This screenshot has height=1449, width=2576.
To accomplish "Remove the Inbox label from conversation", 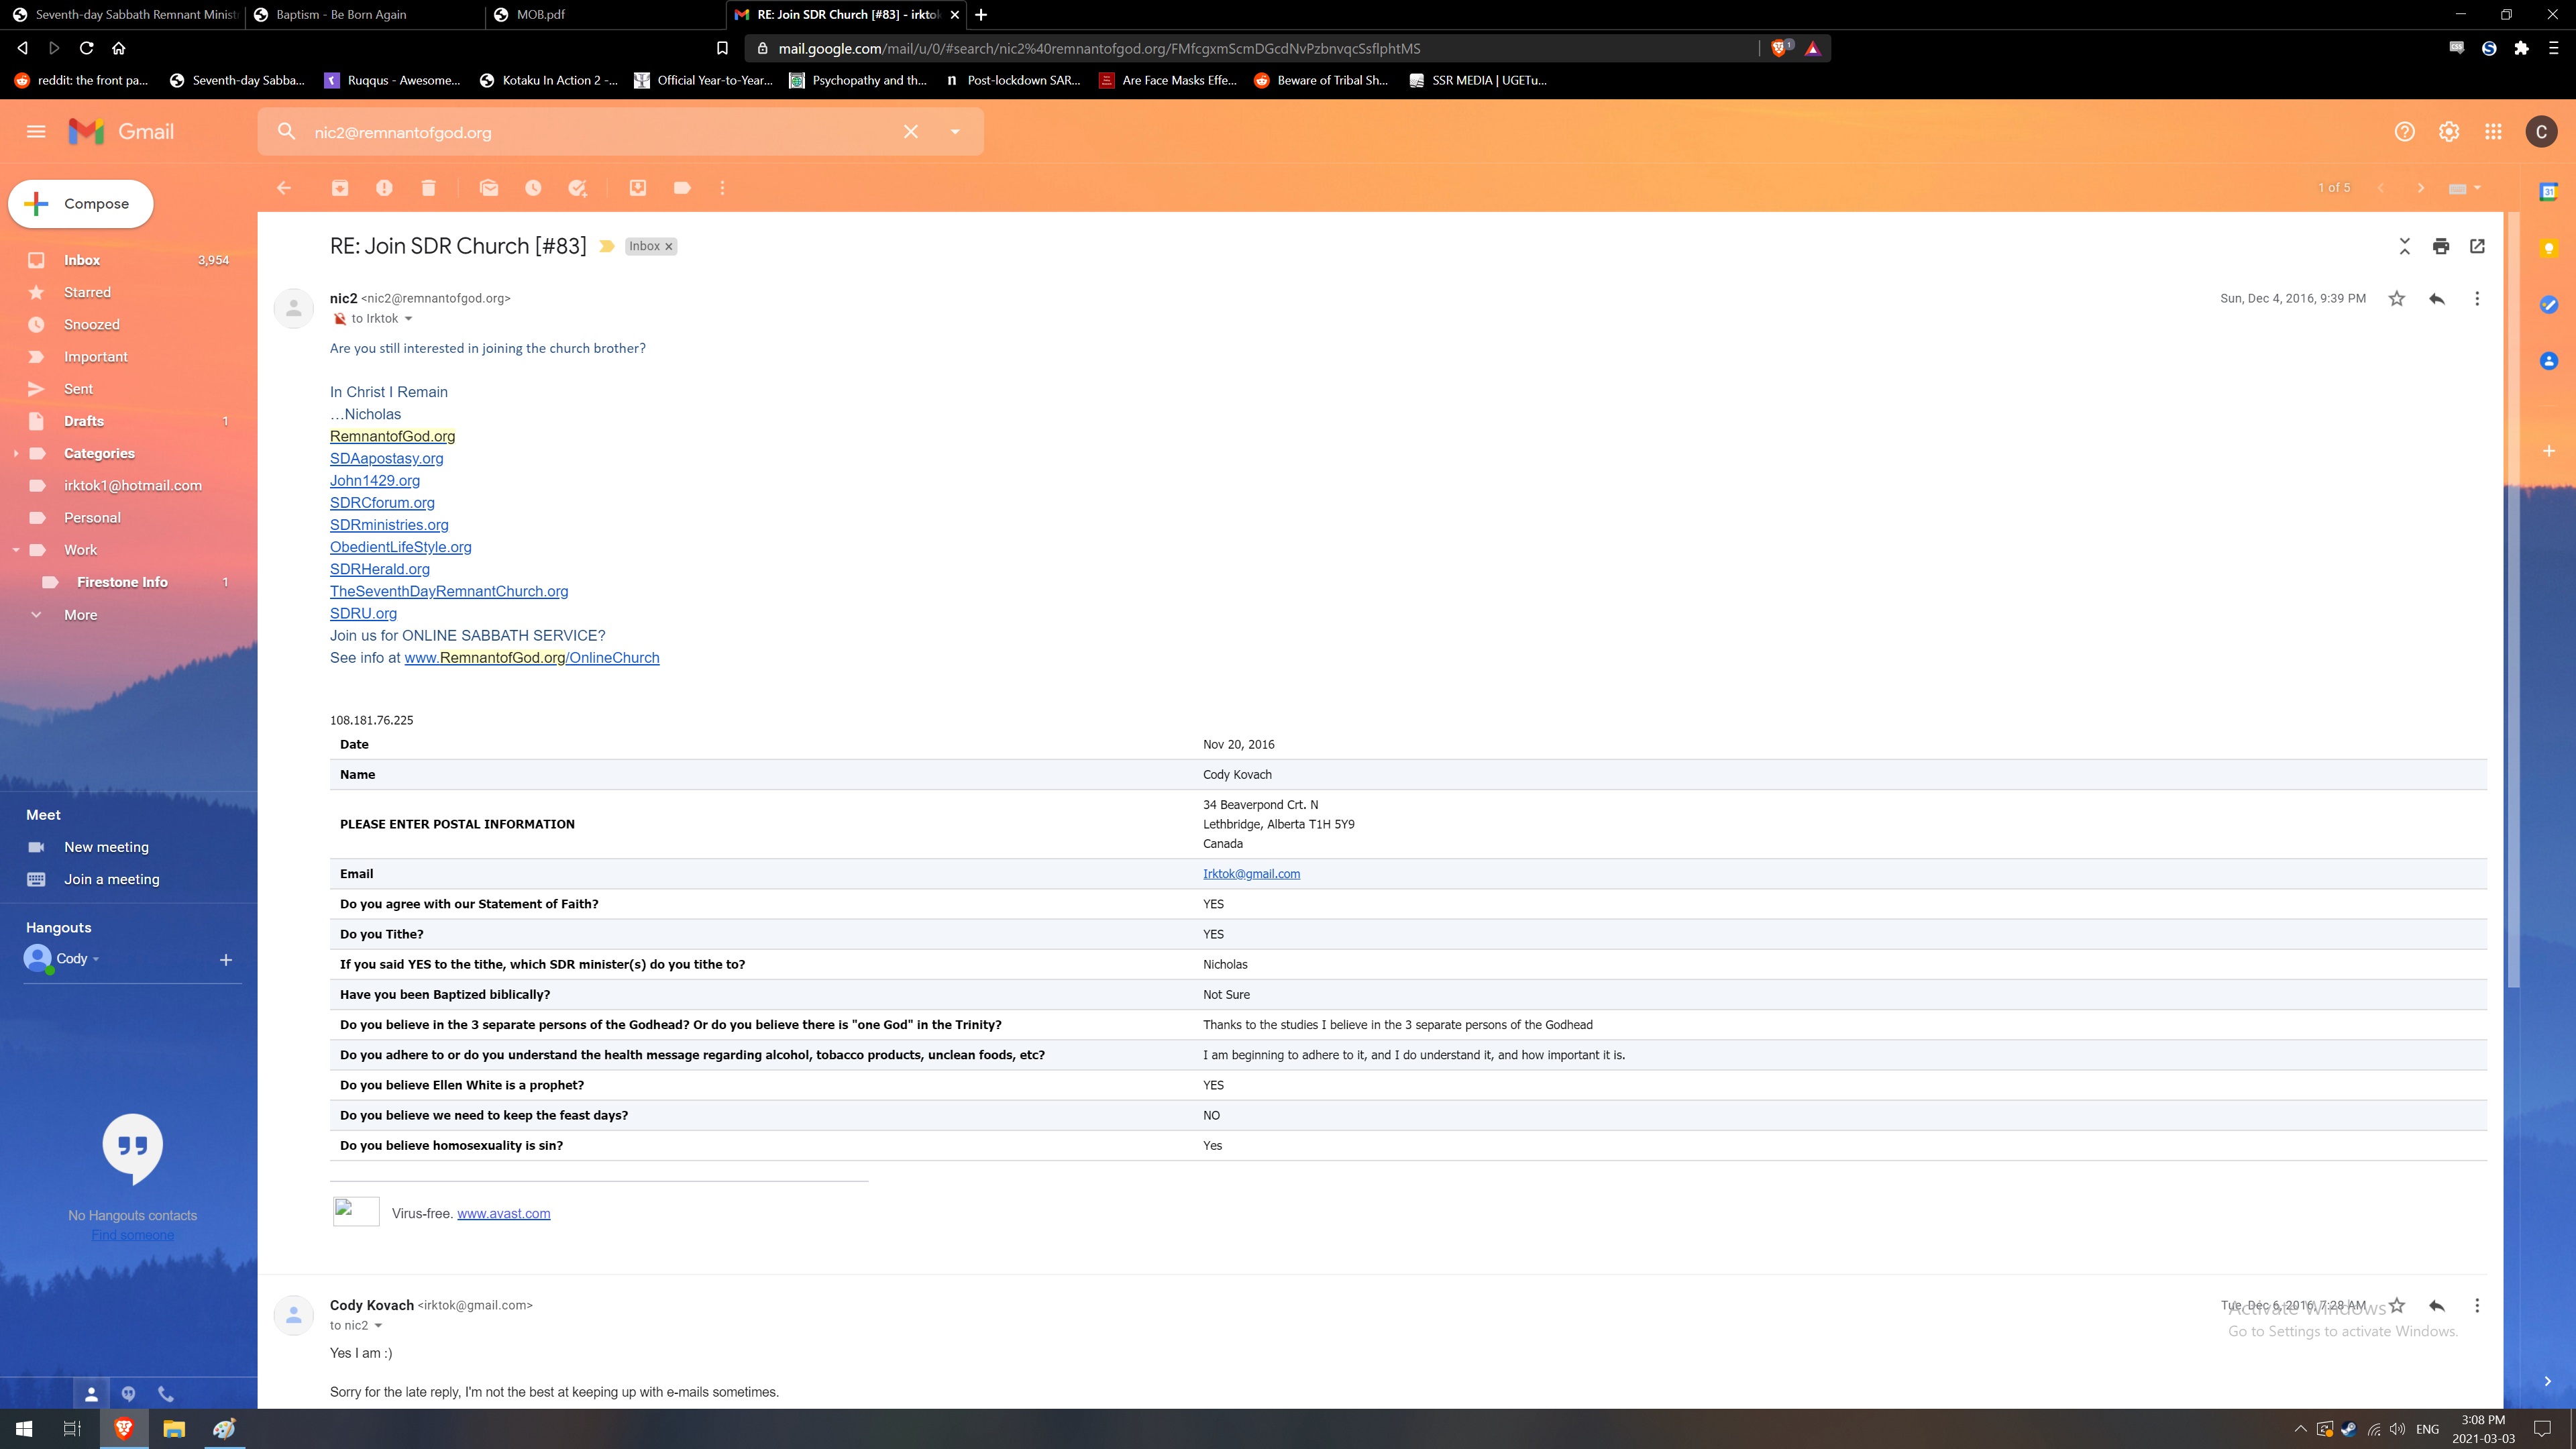I will pyautogui.click(x=669, y=247).
